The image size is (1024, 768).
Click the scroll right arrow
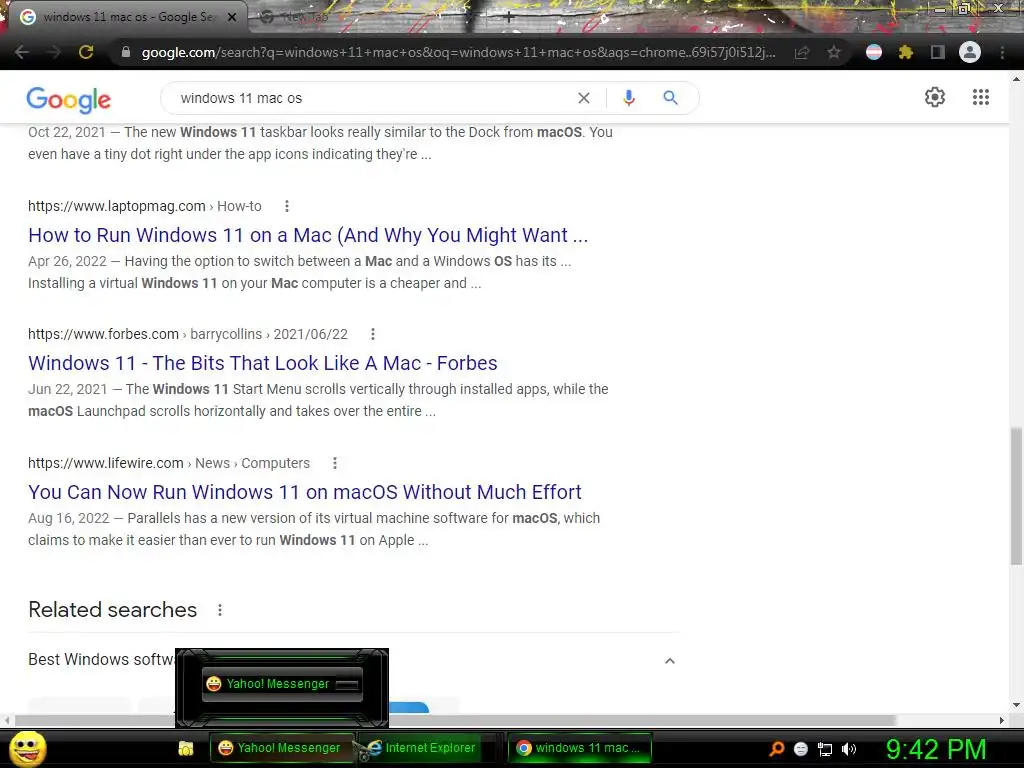[x=1002, y=720]
